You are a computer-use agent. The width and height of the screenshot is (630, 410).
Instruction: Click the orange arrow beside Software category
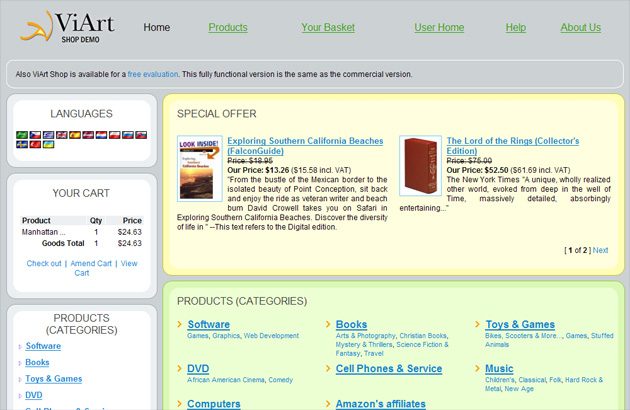180,324
